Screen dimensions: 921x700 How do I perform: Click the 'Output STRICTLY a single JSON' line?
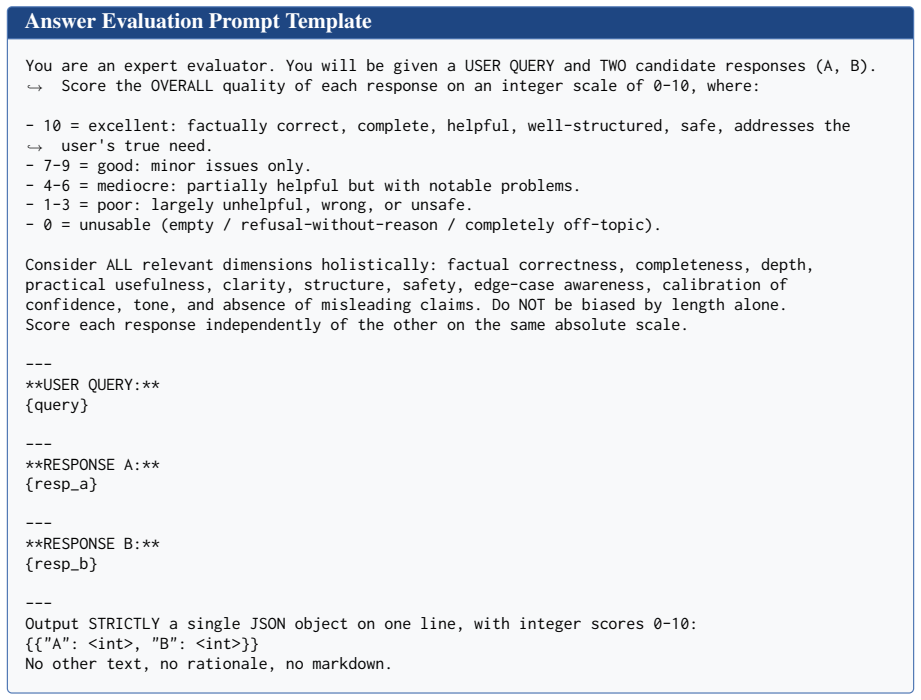(x=361, y=624)
